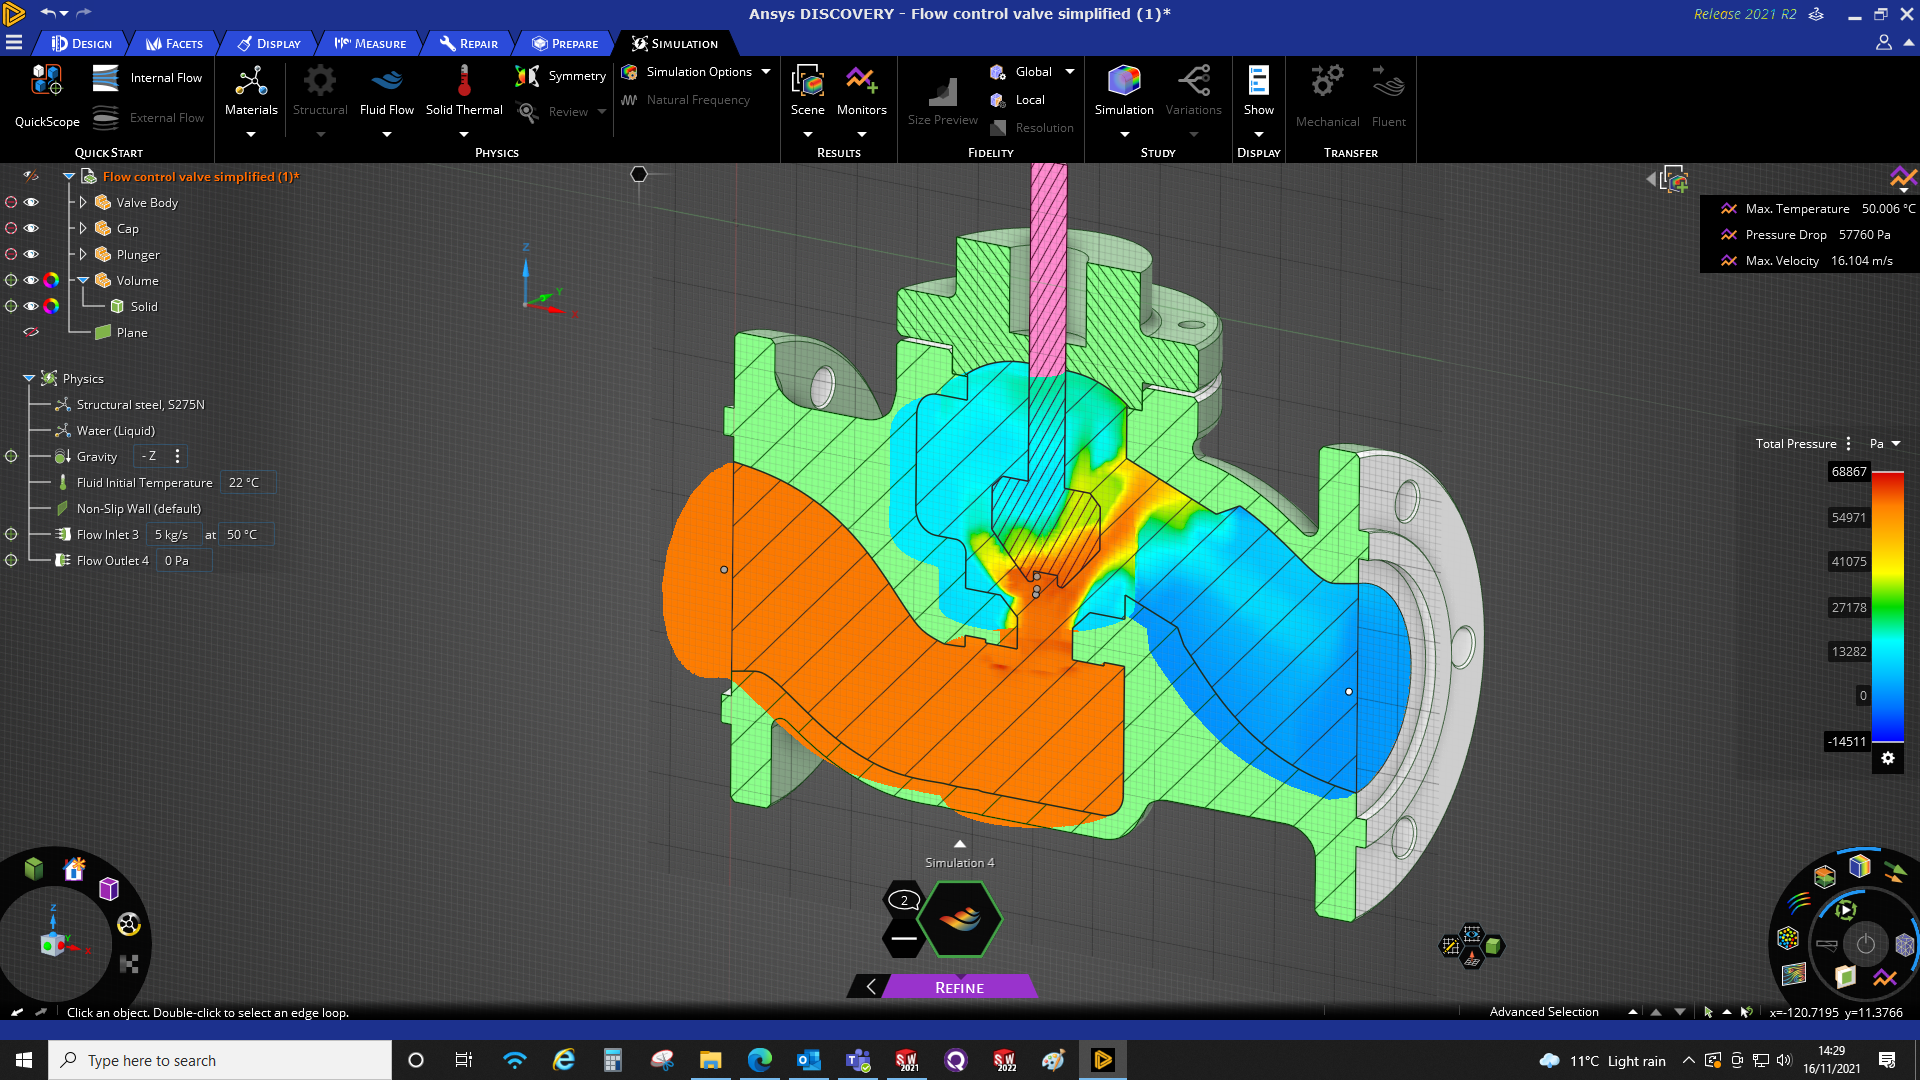Open Total Pressure legend options dots
Image resolution: width=1920 pixels, height=1080 pixels.
click(x=1848, y=444)
